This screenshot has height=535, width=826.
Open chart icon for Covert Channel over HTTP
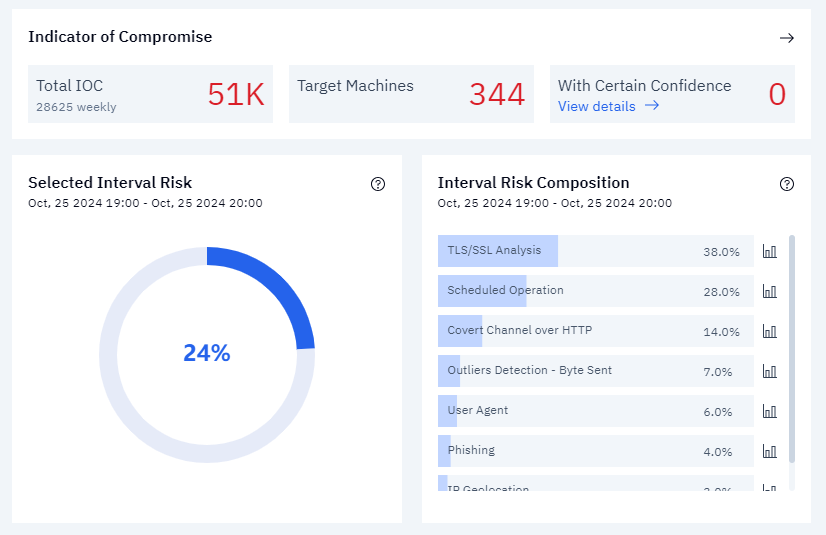769,331
